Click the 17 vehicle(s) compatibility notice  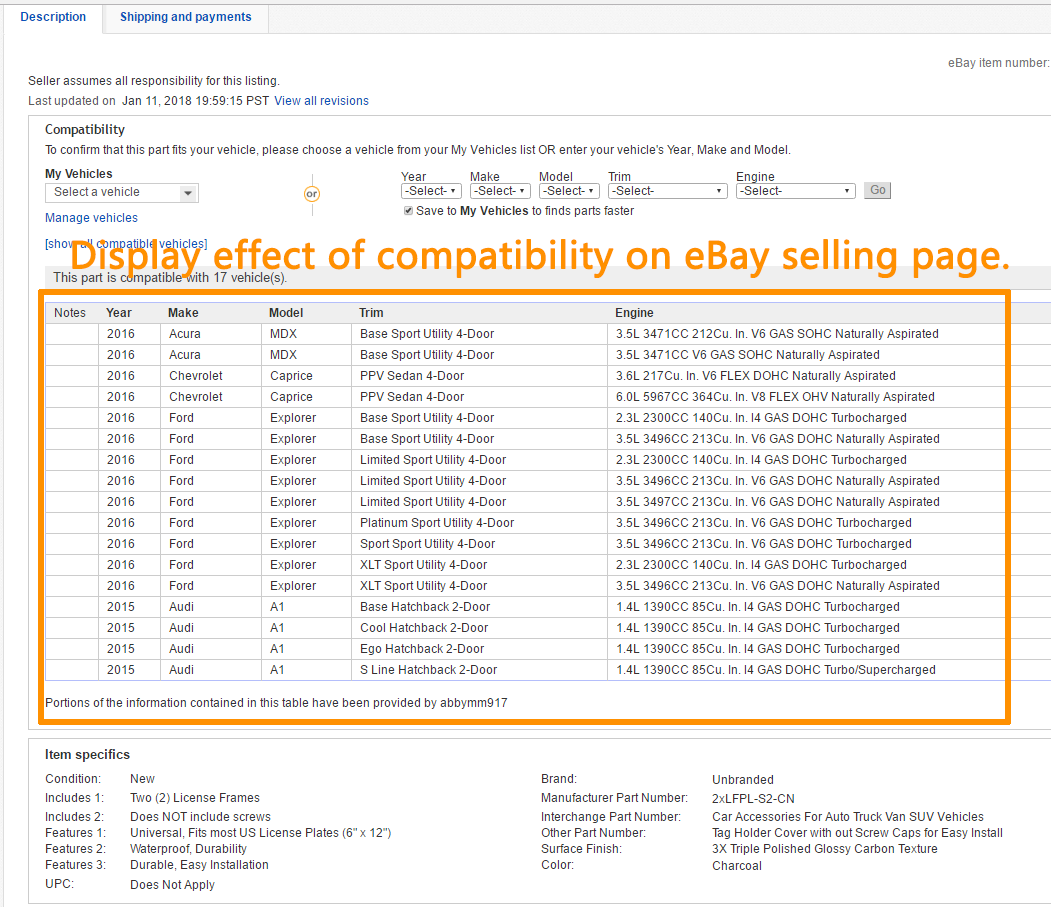pyautogui.click(x=170, y=278)
